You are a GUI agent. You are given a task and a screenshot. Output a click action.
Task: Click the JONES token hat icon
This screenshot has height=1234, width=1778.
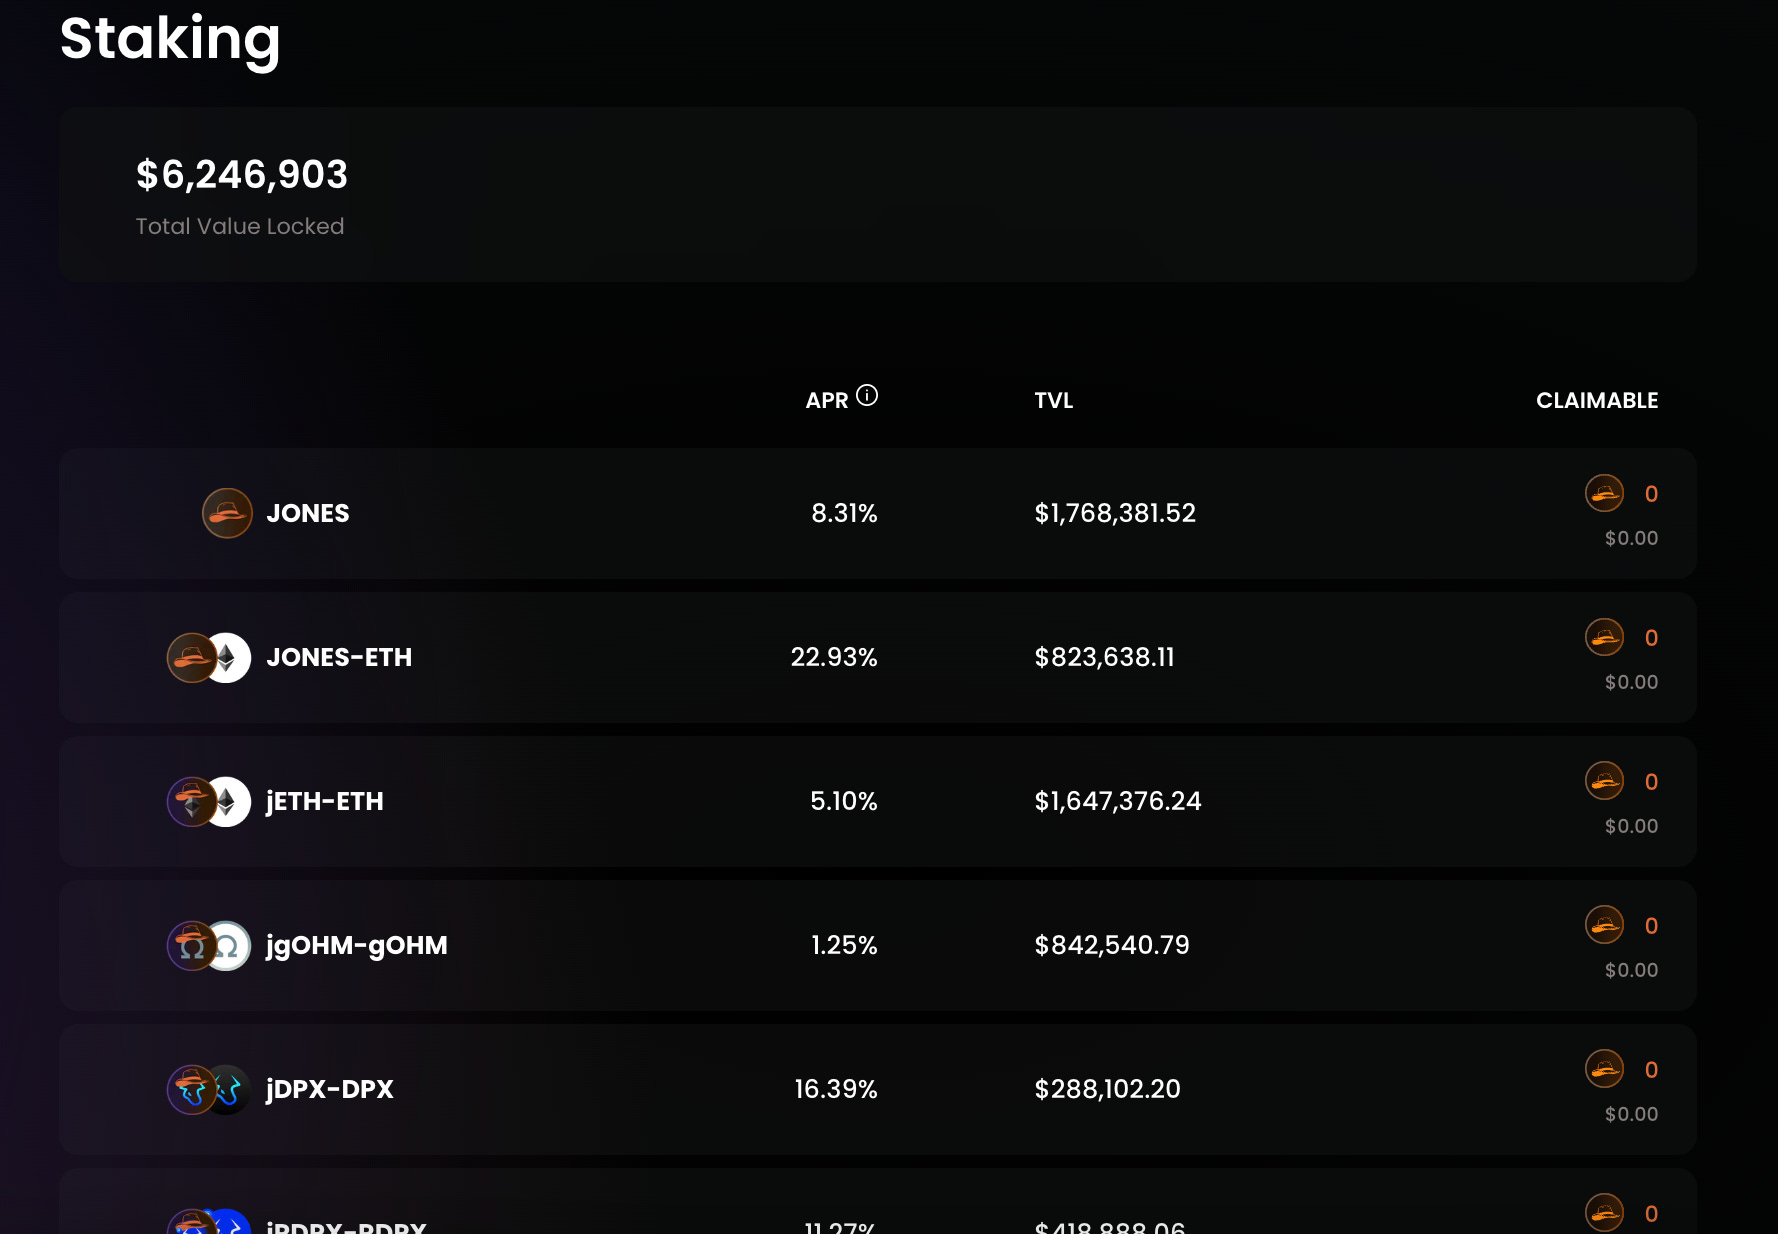(x=227, y=513)
